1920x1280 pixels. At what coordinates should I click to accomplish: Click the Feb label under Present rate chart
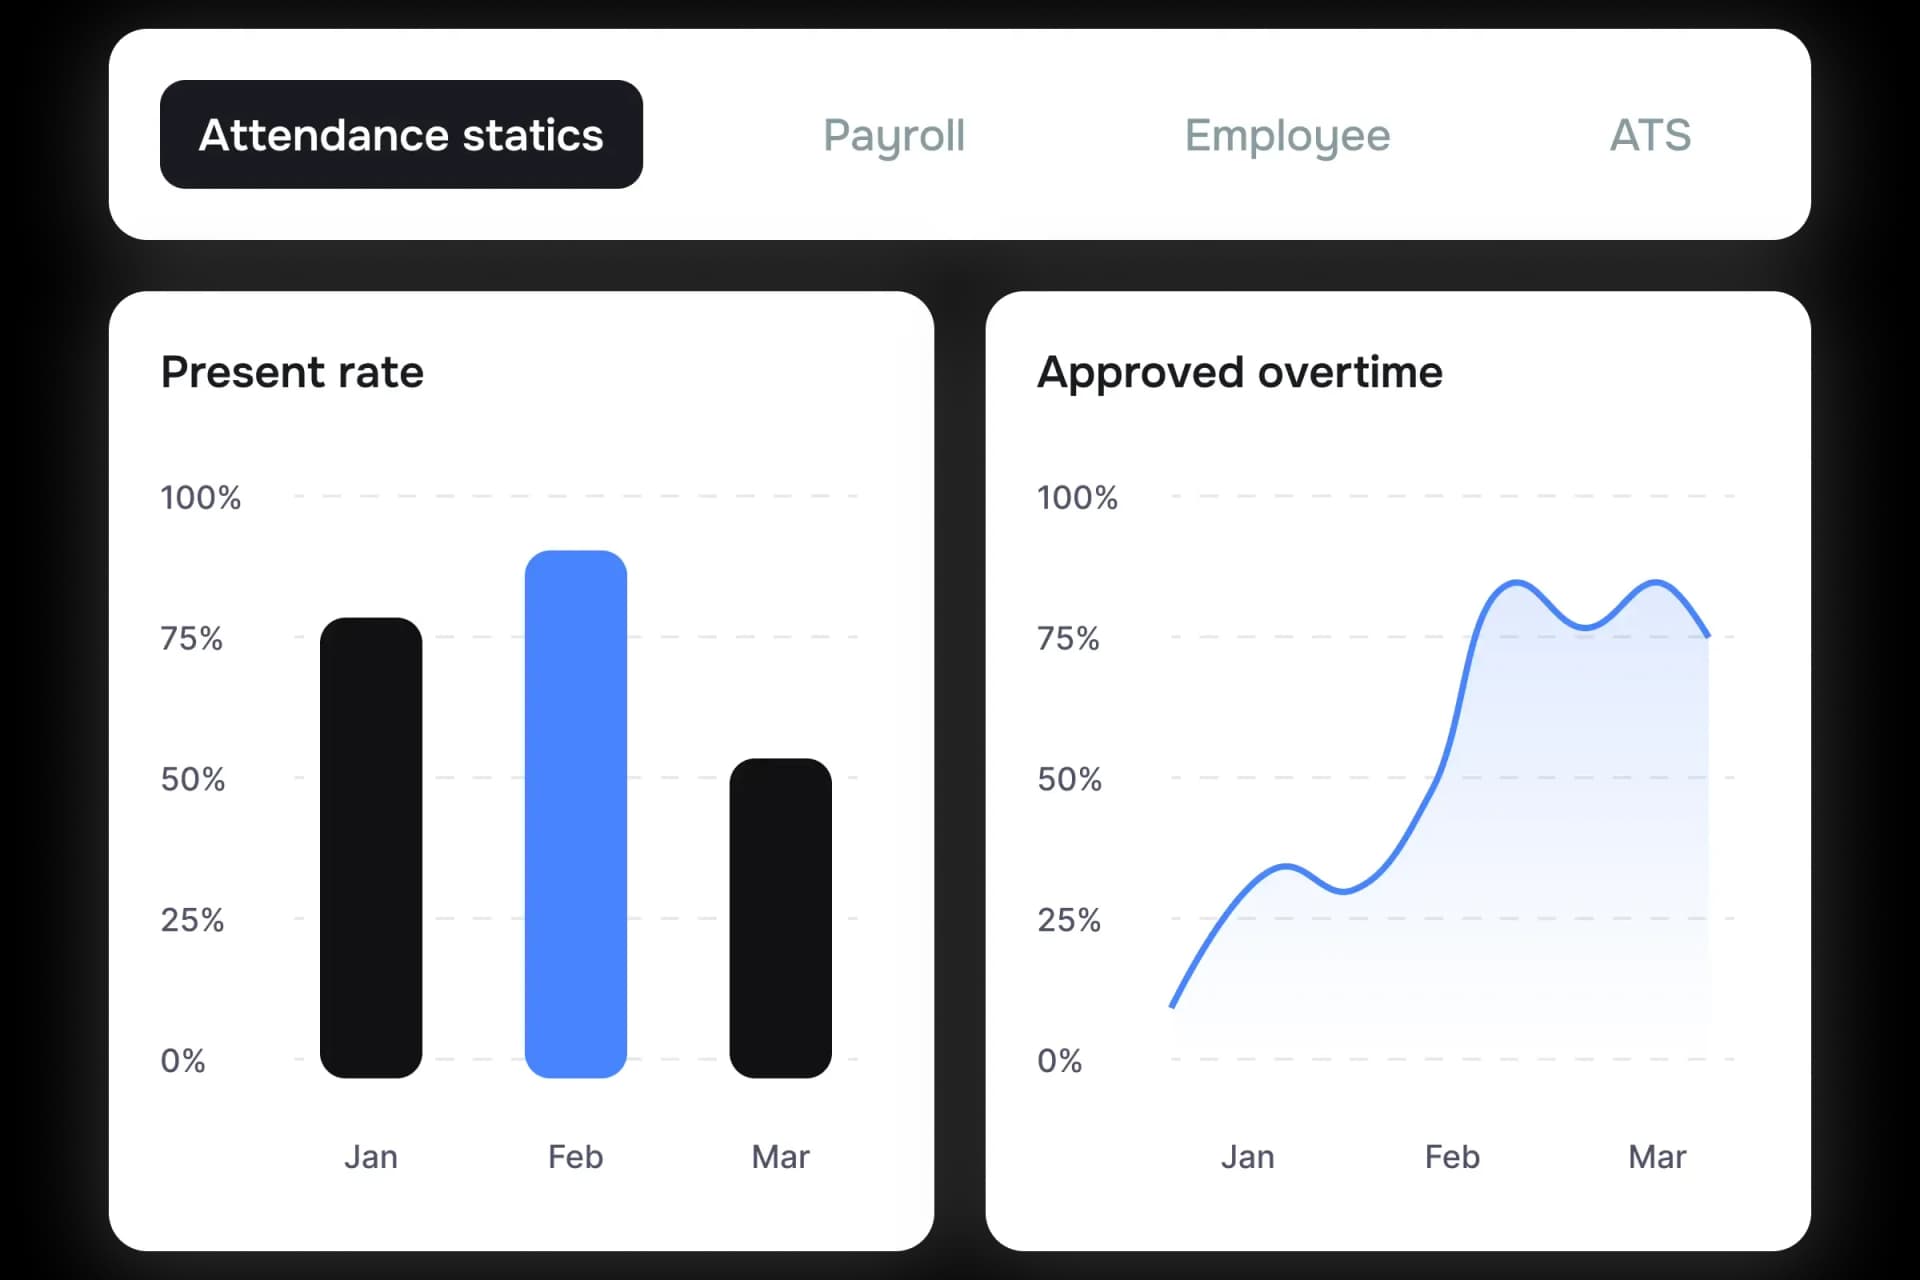(x=574, y=1156)
